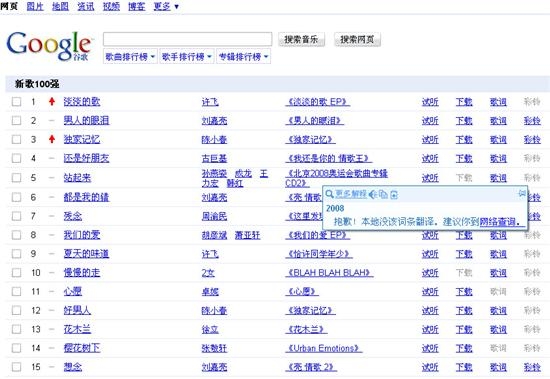The image size is (550, 379).
Task: Expand the 更多 menu in the top bar
Action: 166,6
